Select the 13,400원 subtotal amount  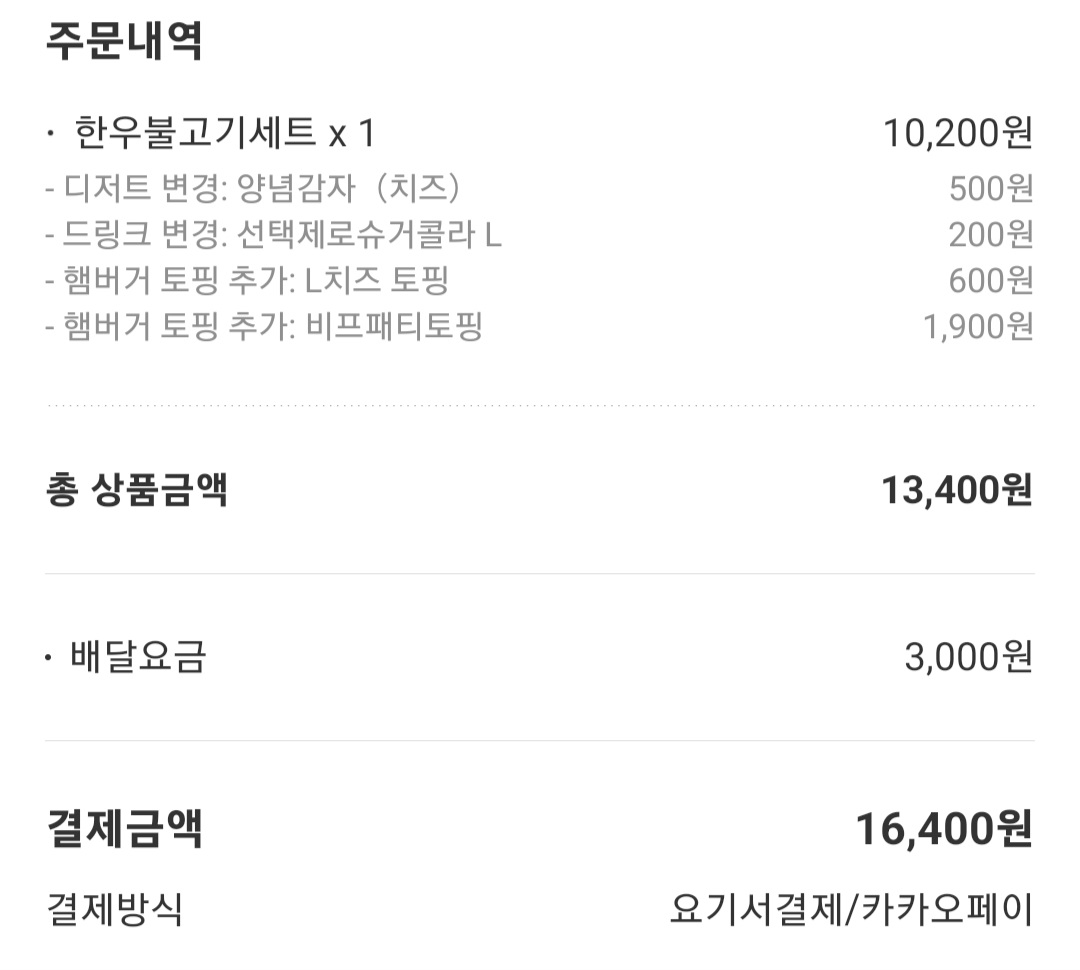(x=957, y=491)
